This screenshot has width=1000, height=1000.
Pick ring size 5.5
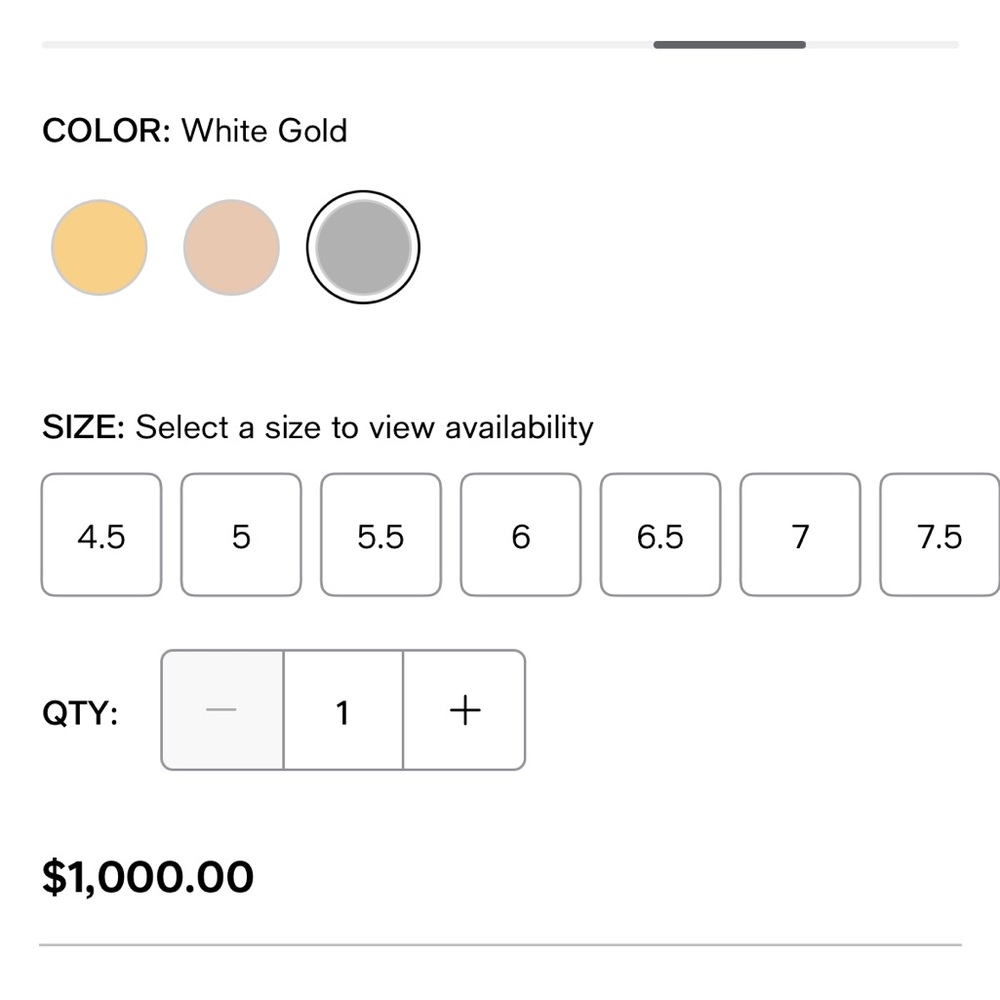(381, 536)
